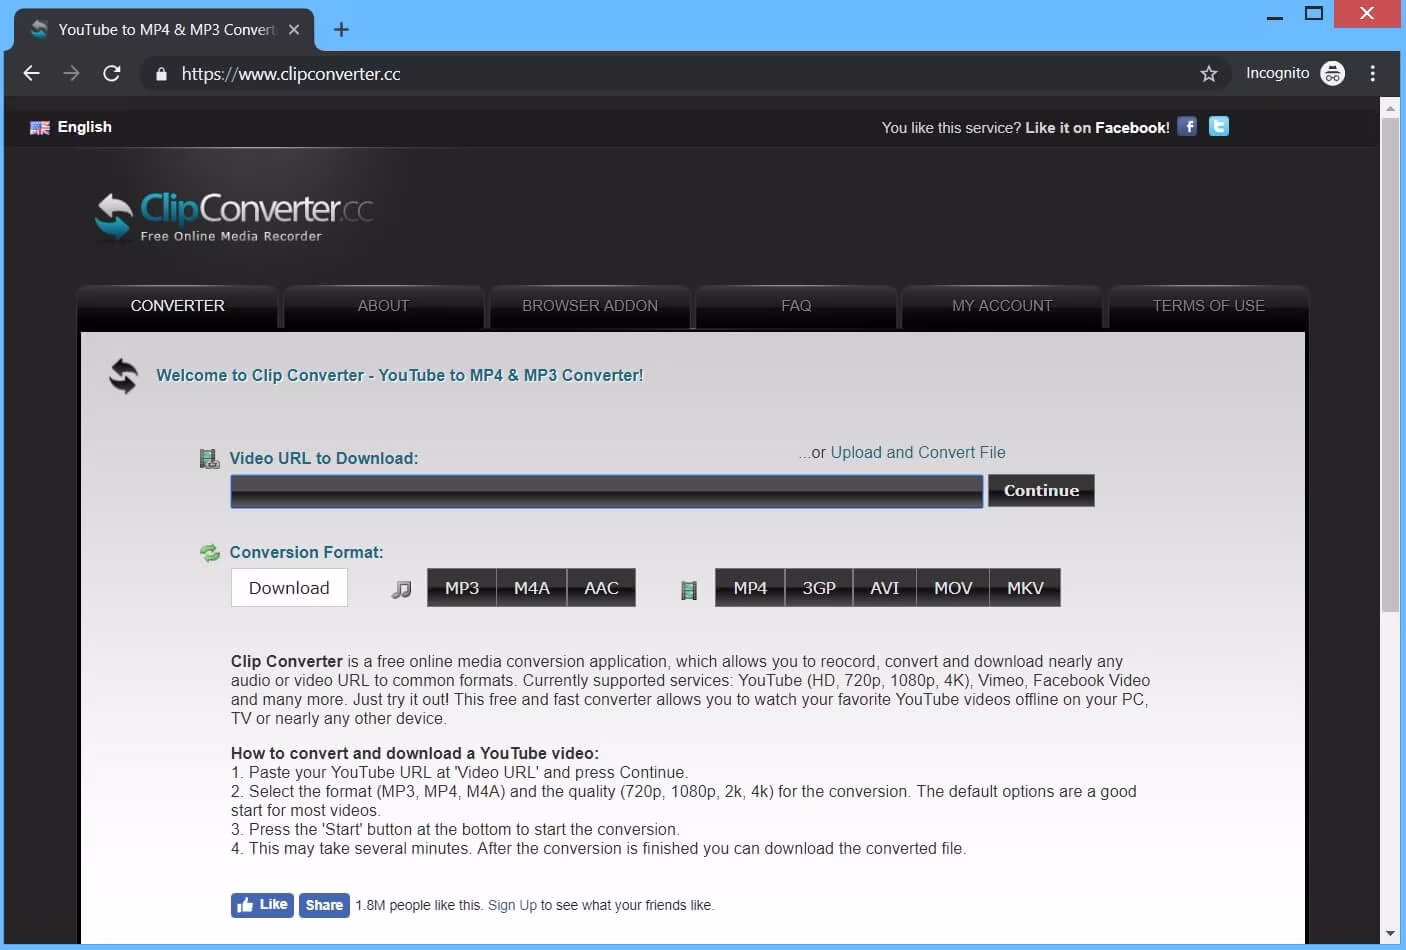Viewport: 1406px width, 950px height.
Task: View site security lock info
Action: (161, 74)
